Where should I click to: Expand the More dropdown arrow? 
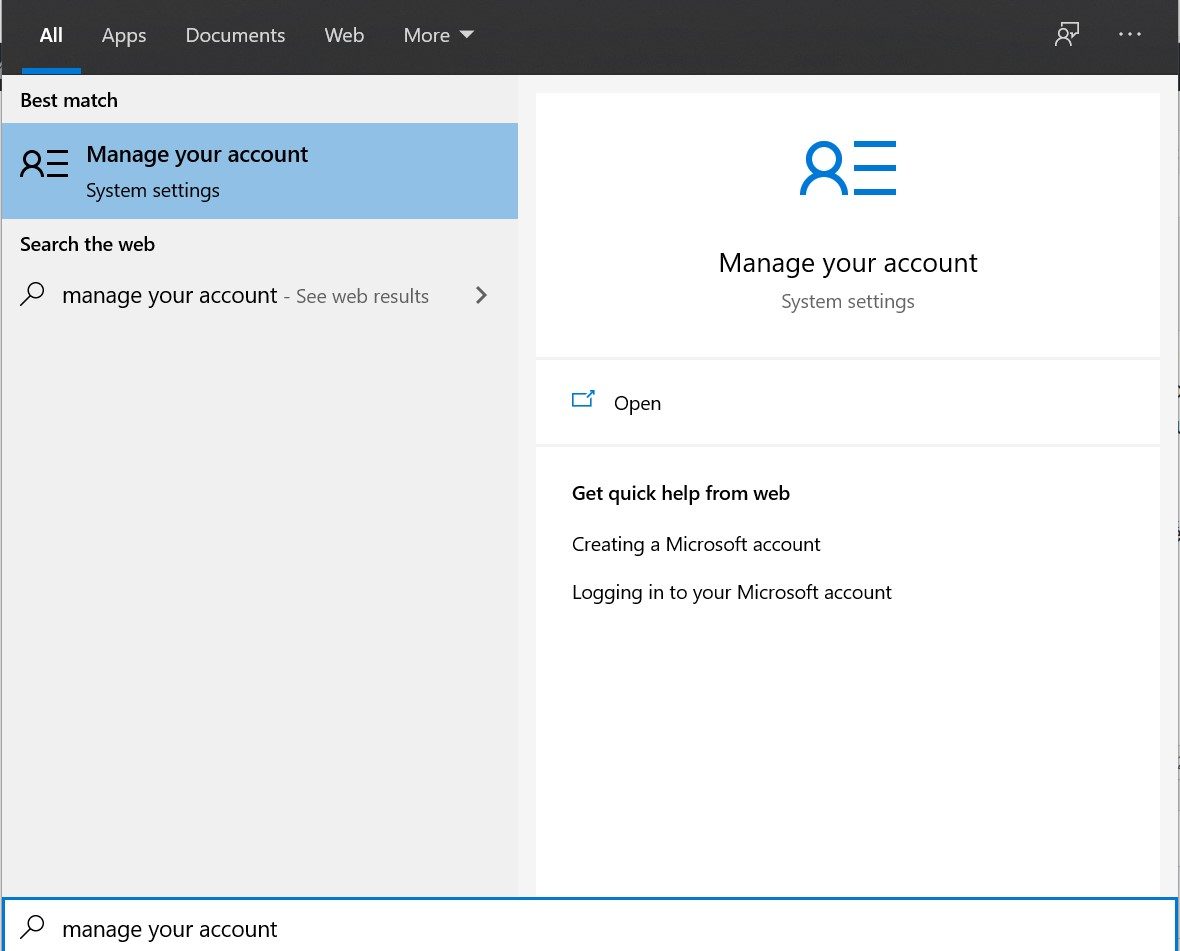point(466,35)
